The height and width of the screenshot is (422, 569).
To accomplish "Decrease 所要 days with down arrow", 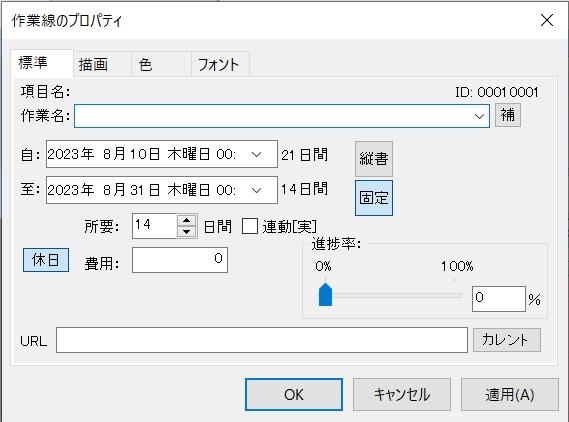I will point(187,232).
